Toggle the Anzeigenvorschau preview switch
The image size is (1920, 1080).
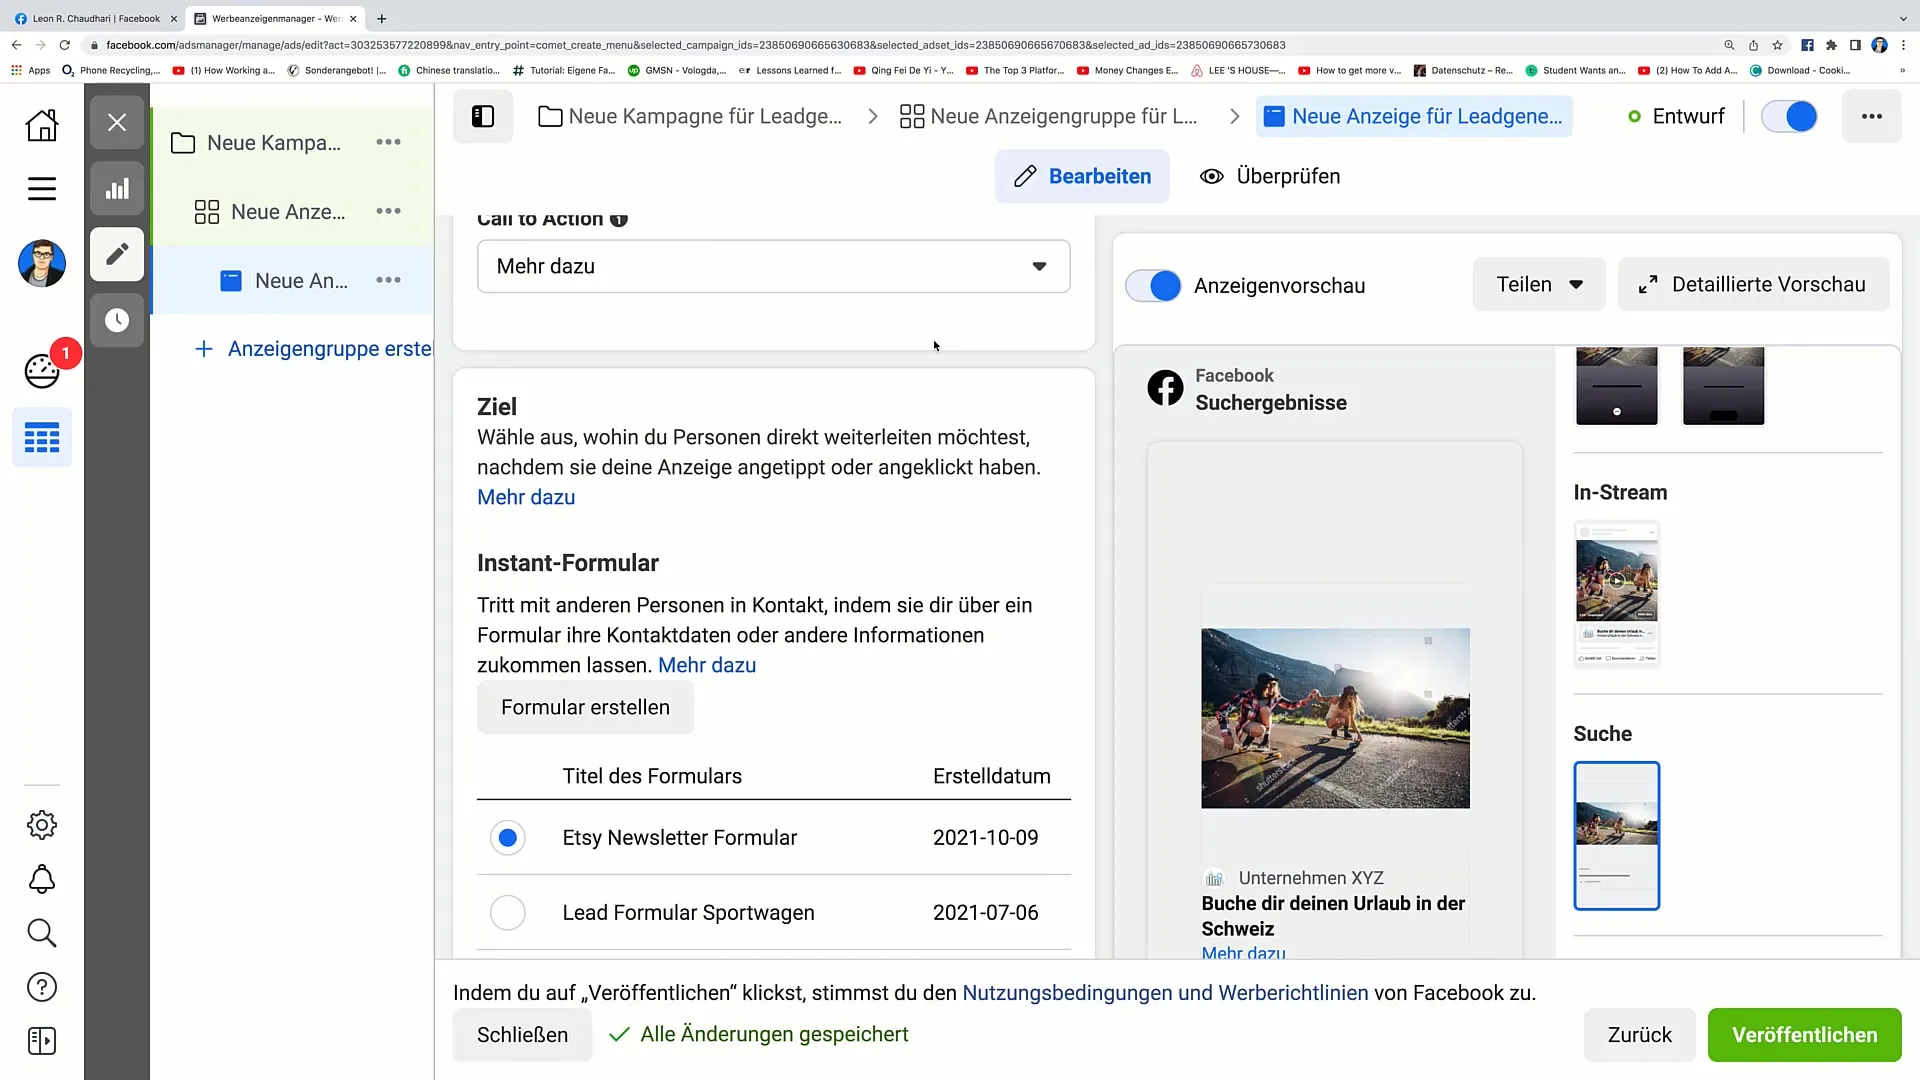pos(1156,285)
